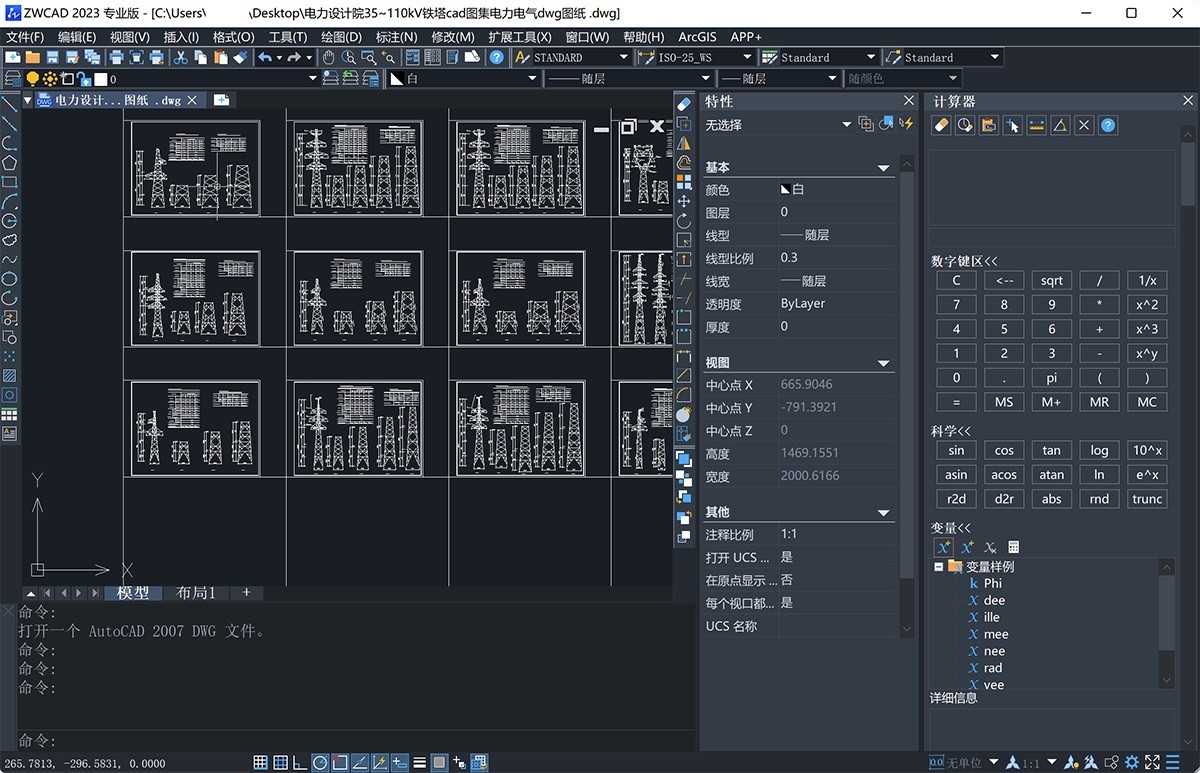This screenshot has width=1200, height=773.
Task: Select the angle measurement icon in calculator panel
Action: 1060,125
